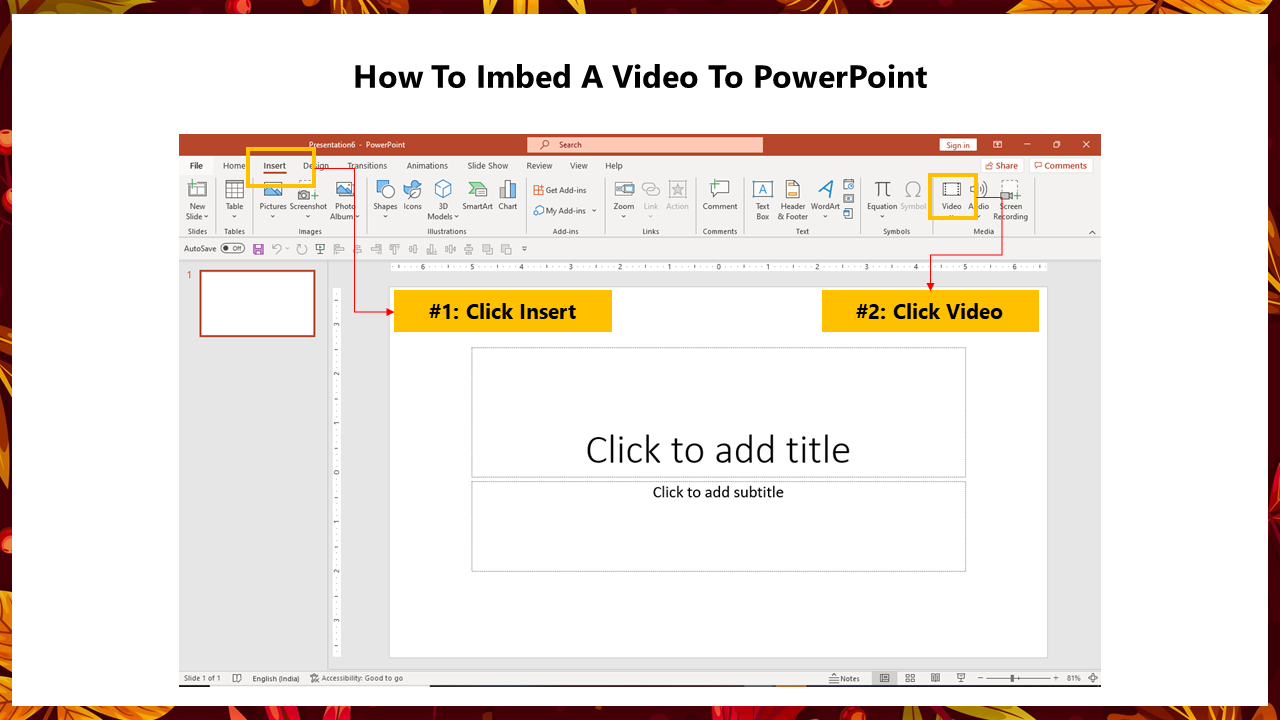Insert a New Slide from the ribbon

197,200
